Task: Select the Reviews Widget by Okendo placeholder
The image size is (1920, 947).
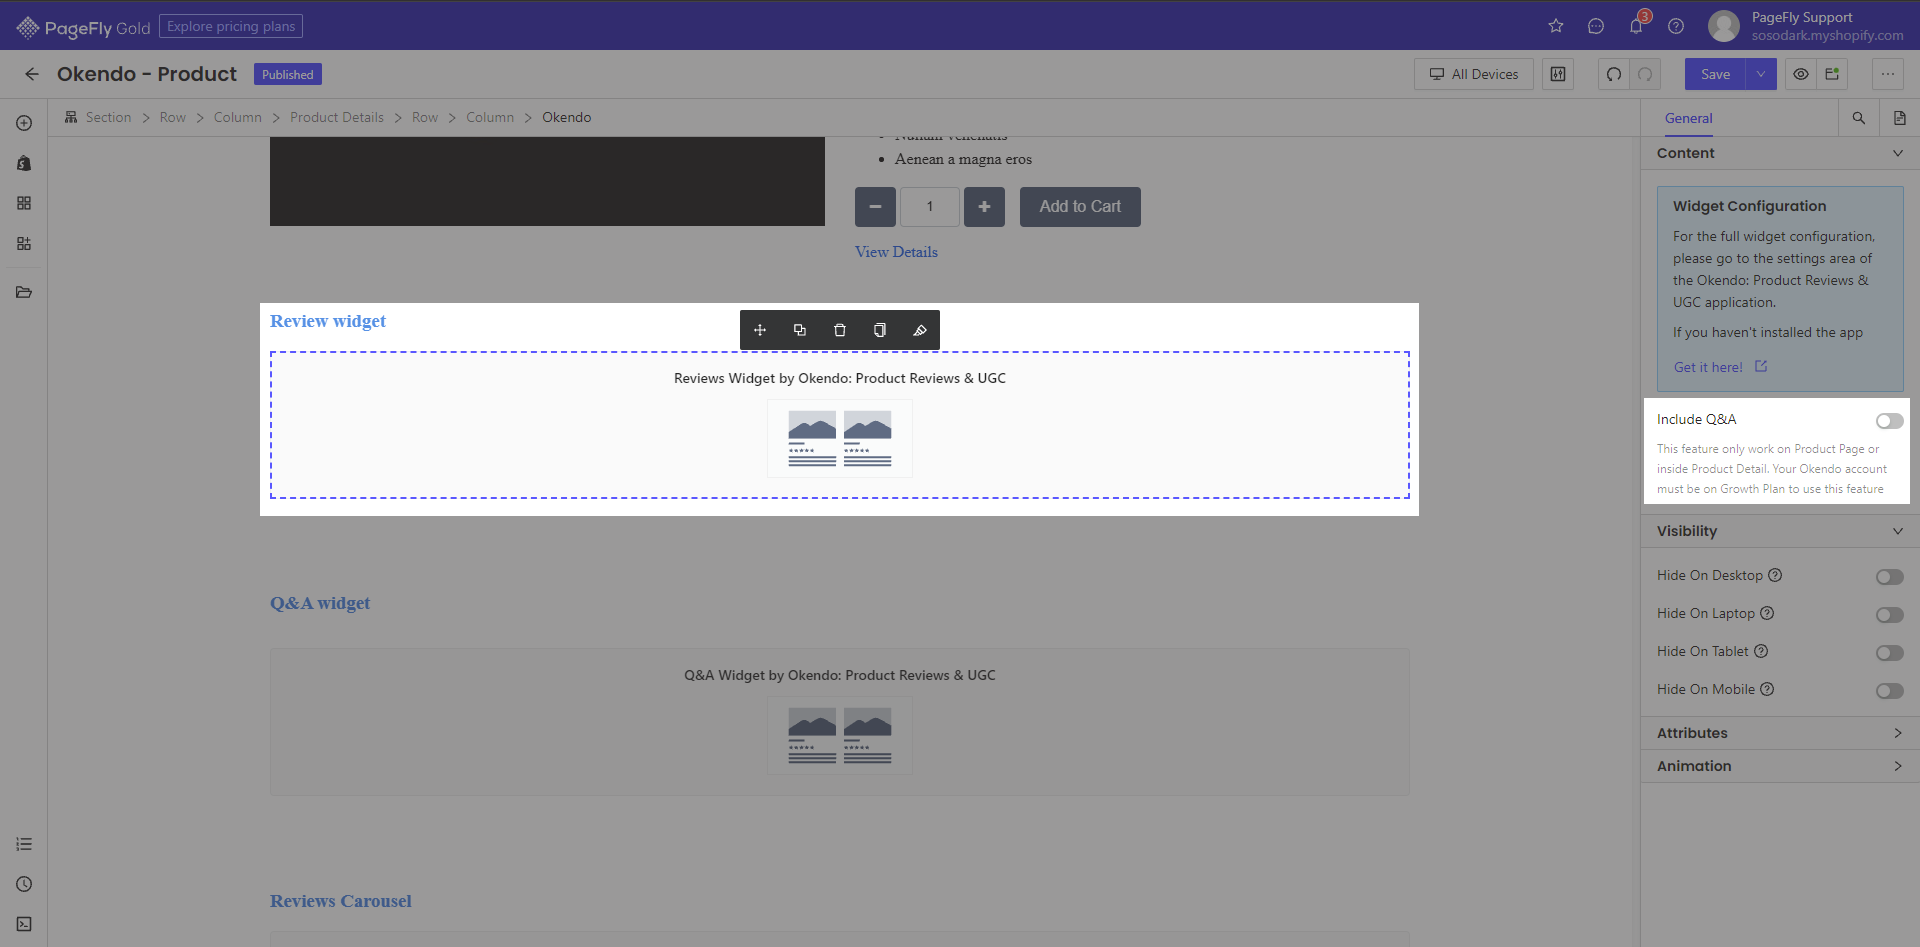Action: tap(840, 425)
